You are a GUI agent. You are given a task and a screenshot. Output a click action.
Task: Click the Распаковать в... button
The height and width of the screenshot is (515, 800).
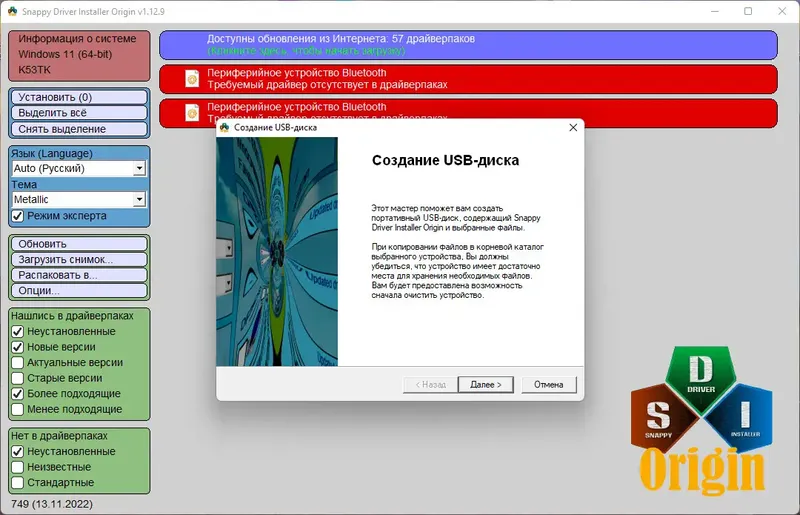(79, 275)
